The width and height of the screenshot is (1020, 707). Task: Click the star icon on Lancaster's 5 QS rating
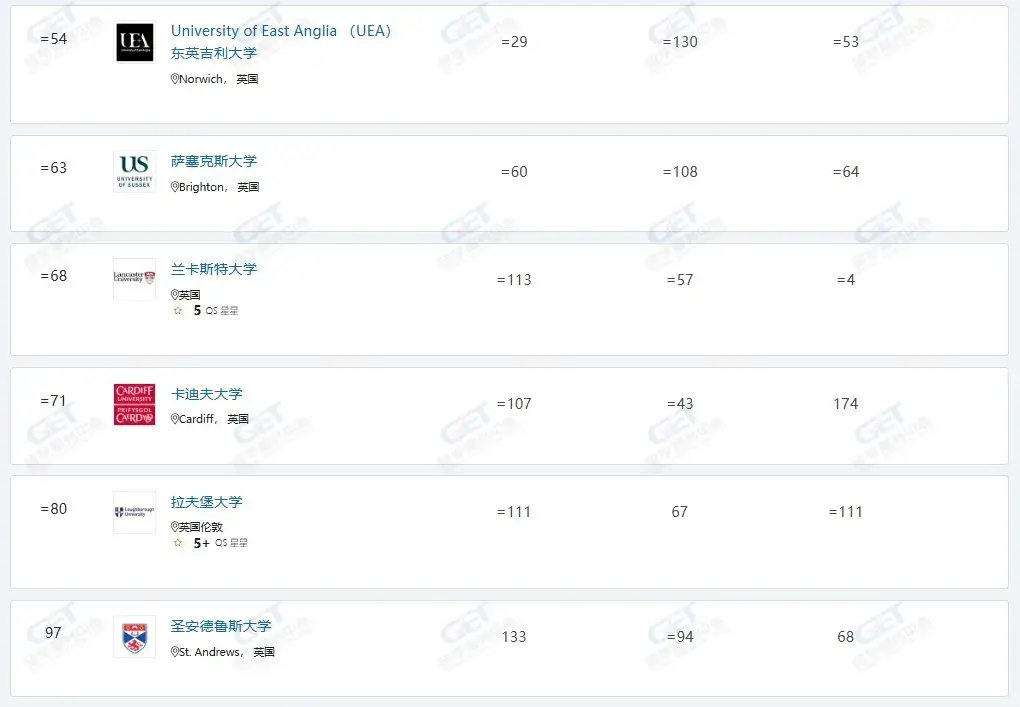pos(177,310)
